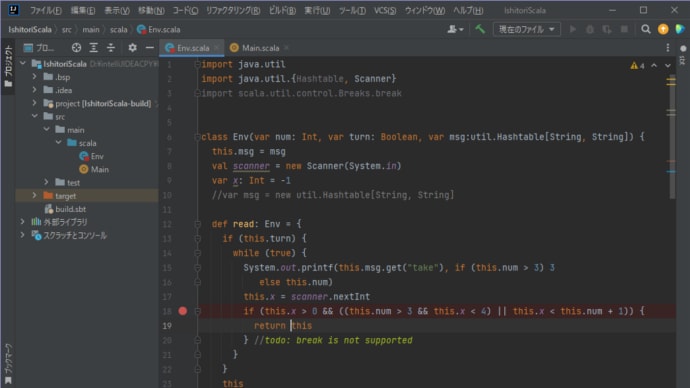
Task: Go to next highlighted error arrow
Action: point(668,66)
